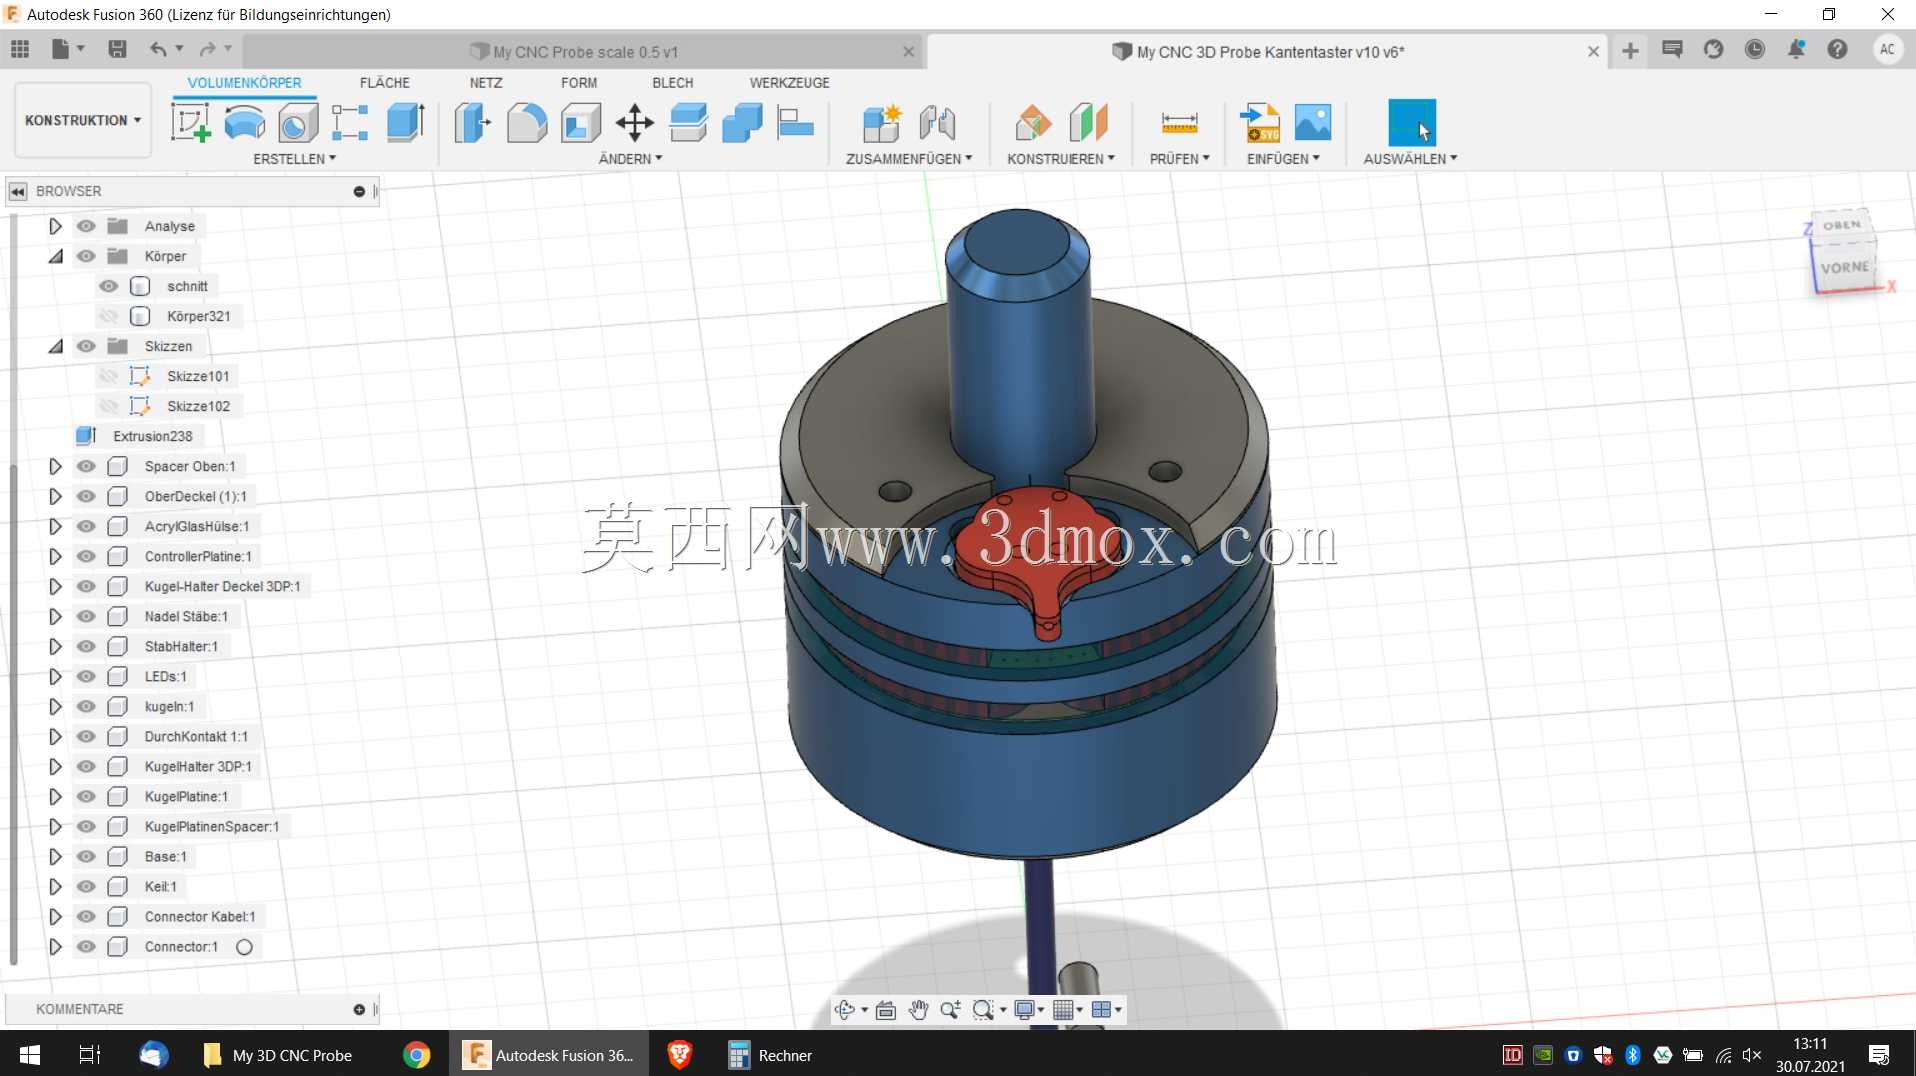Expand the ControllerPlatine:1 component
The image size is (1916, 1076).
pos(55,556)
